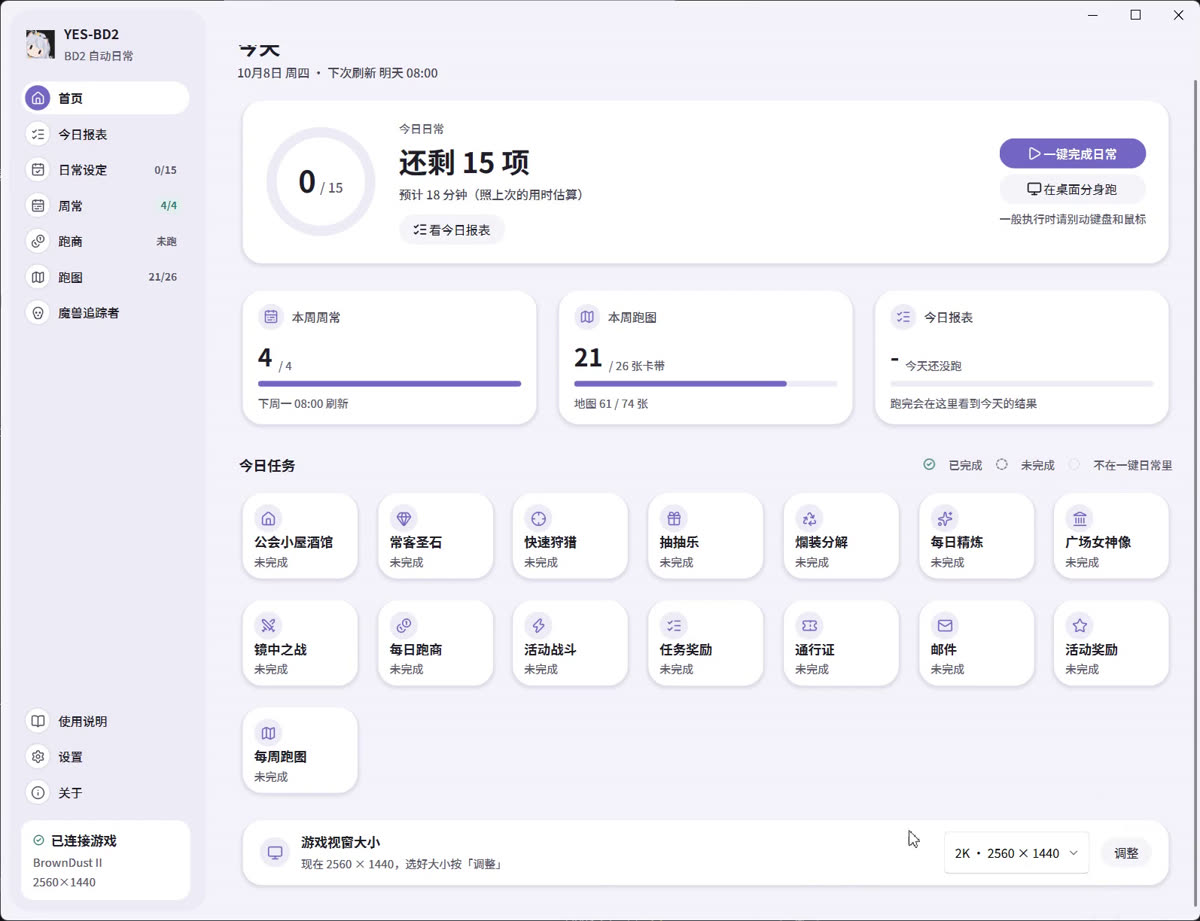Click the 21/26 count beside 跑图
This screenshot has width=1200, height=921.
[x=163, y=277]
